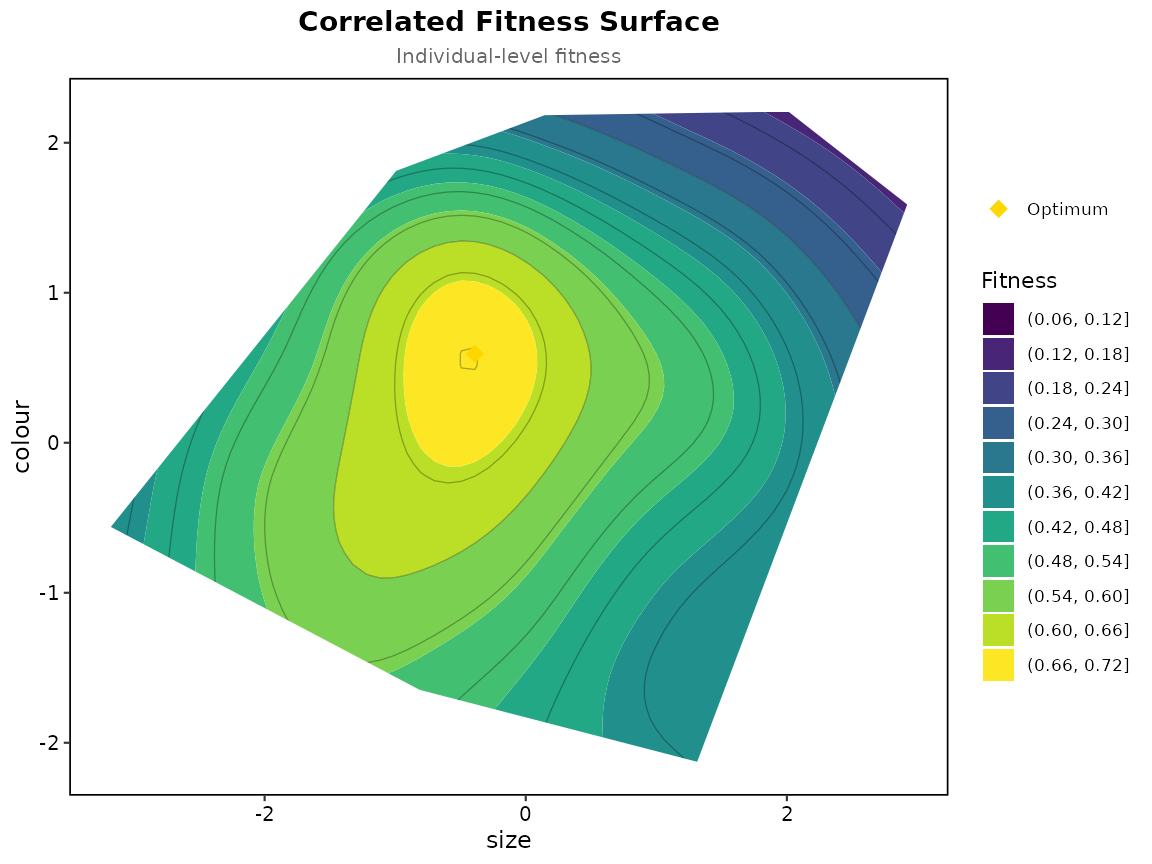Click the y-axis tick label 2
This screenshot has width=1152, height=864.
point(54,143)
